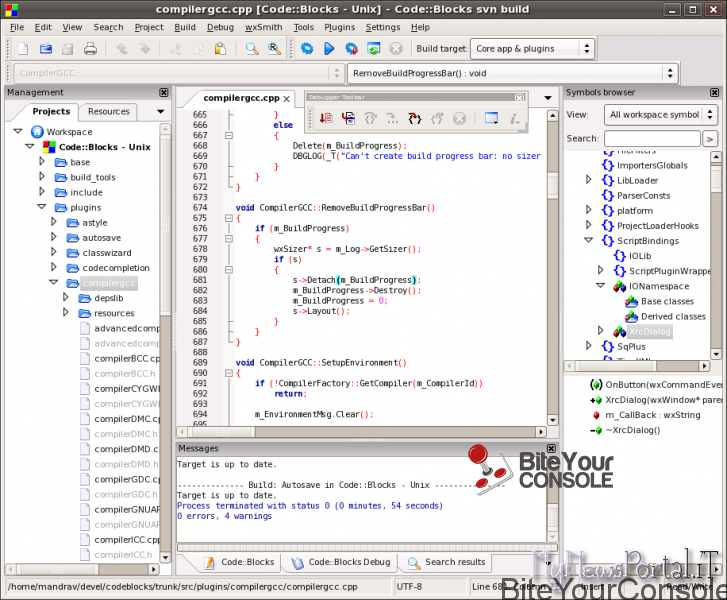Click the Open file folder icon

(45, 49)
